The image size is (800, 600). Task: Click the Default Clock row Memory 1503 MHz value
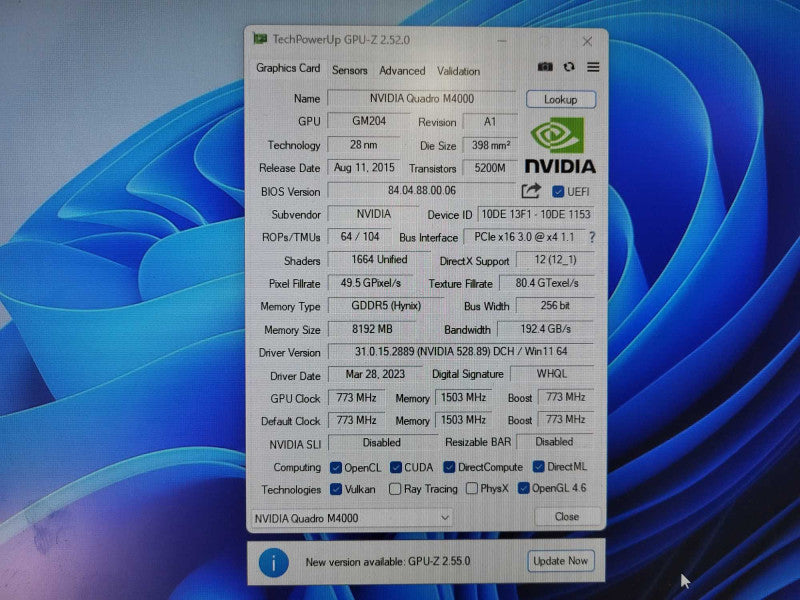[463, 419]
